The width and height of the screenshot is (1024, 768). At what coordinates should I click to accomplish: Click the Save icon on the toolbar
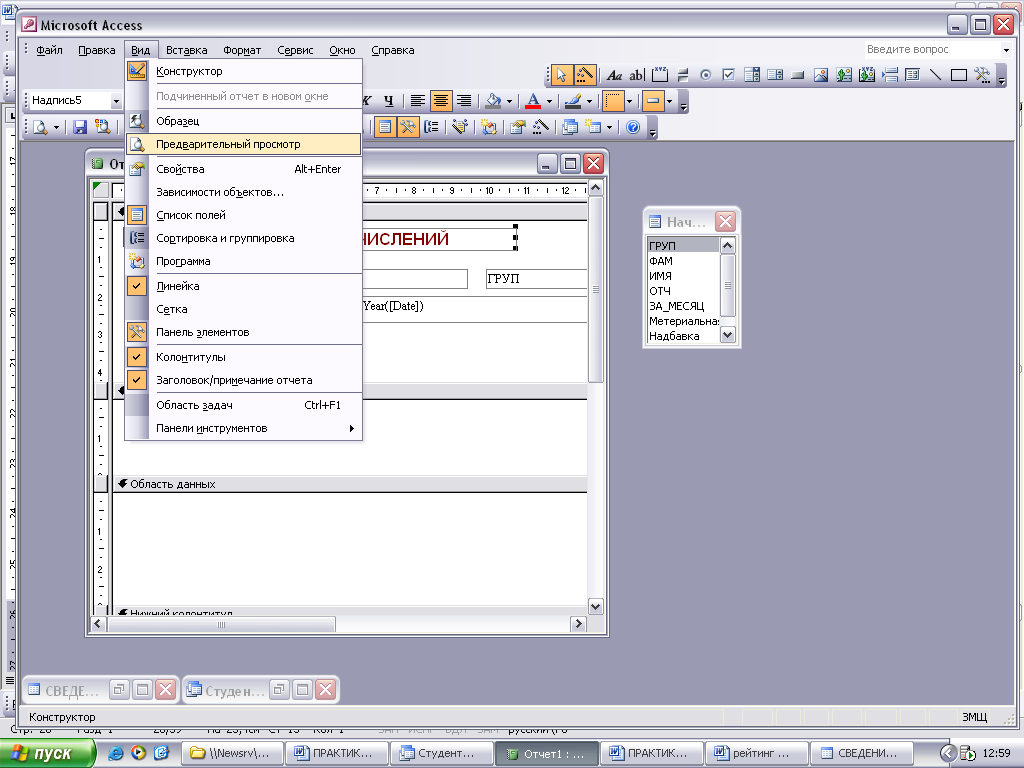click(80, 127)
